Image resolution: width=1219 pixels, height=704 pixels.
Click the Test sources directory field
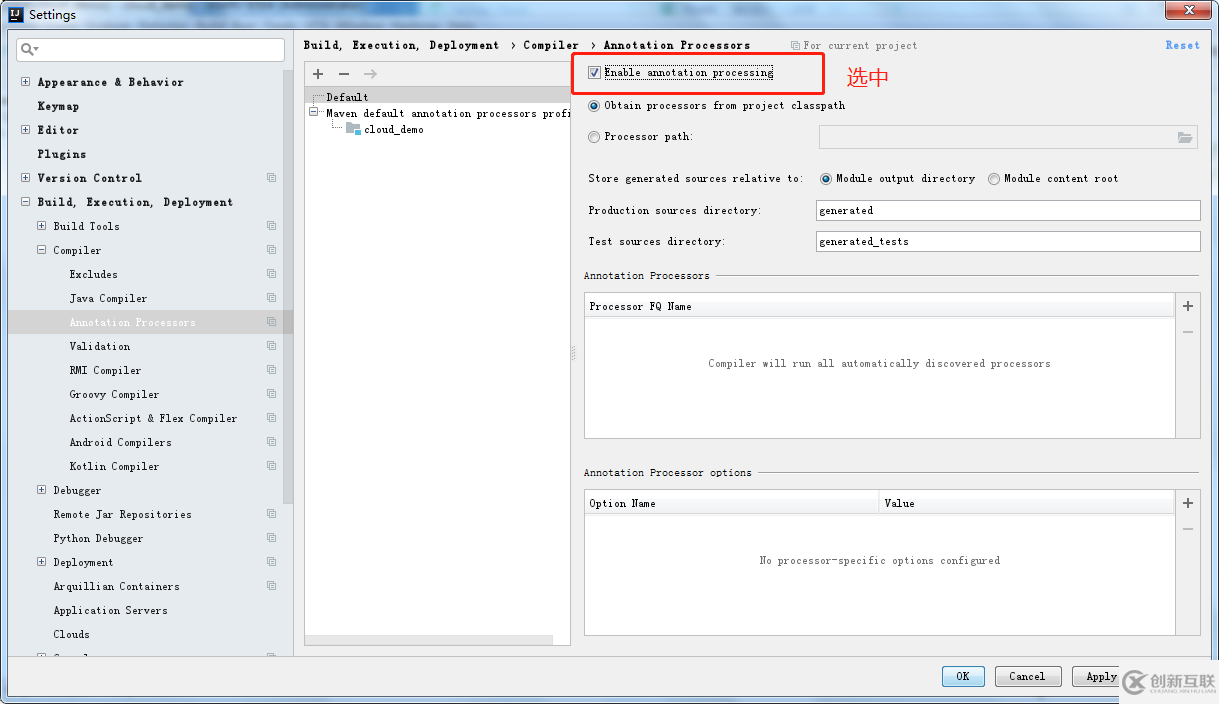click(x=1008, y=241)
